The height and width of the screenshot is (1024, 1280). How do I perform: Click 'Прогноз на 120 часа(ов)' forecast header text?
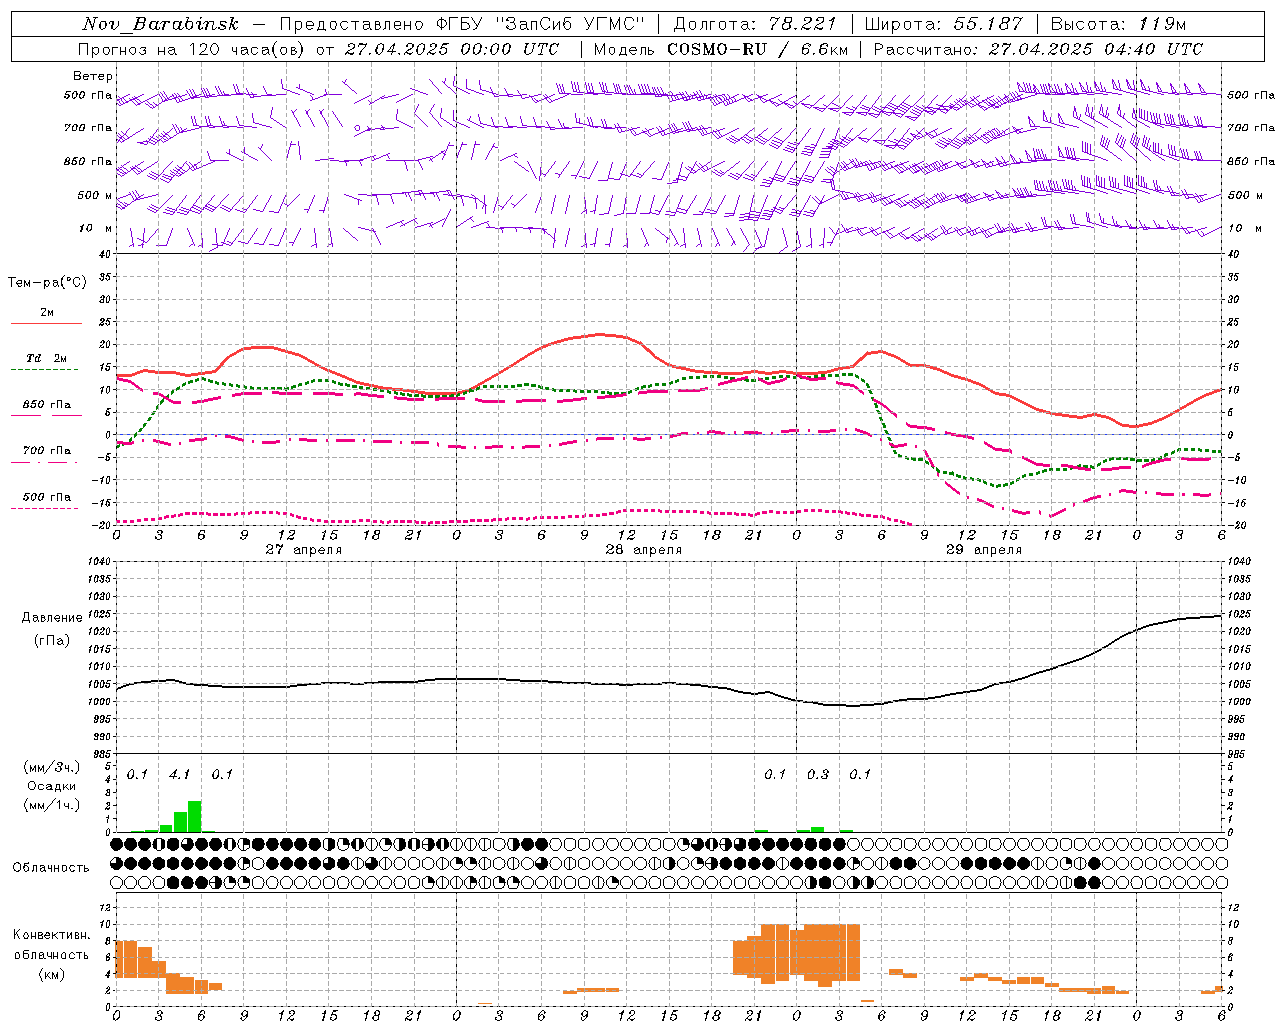coord(192,49)
